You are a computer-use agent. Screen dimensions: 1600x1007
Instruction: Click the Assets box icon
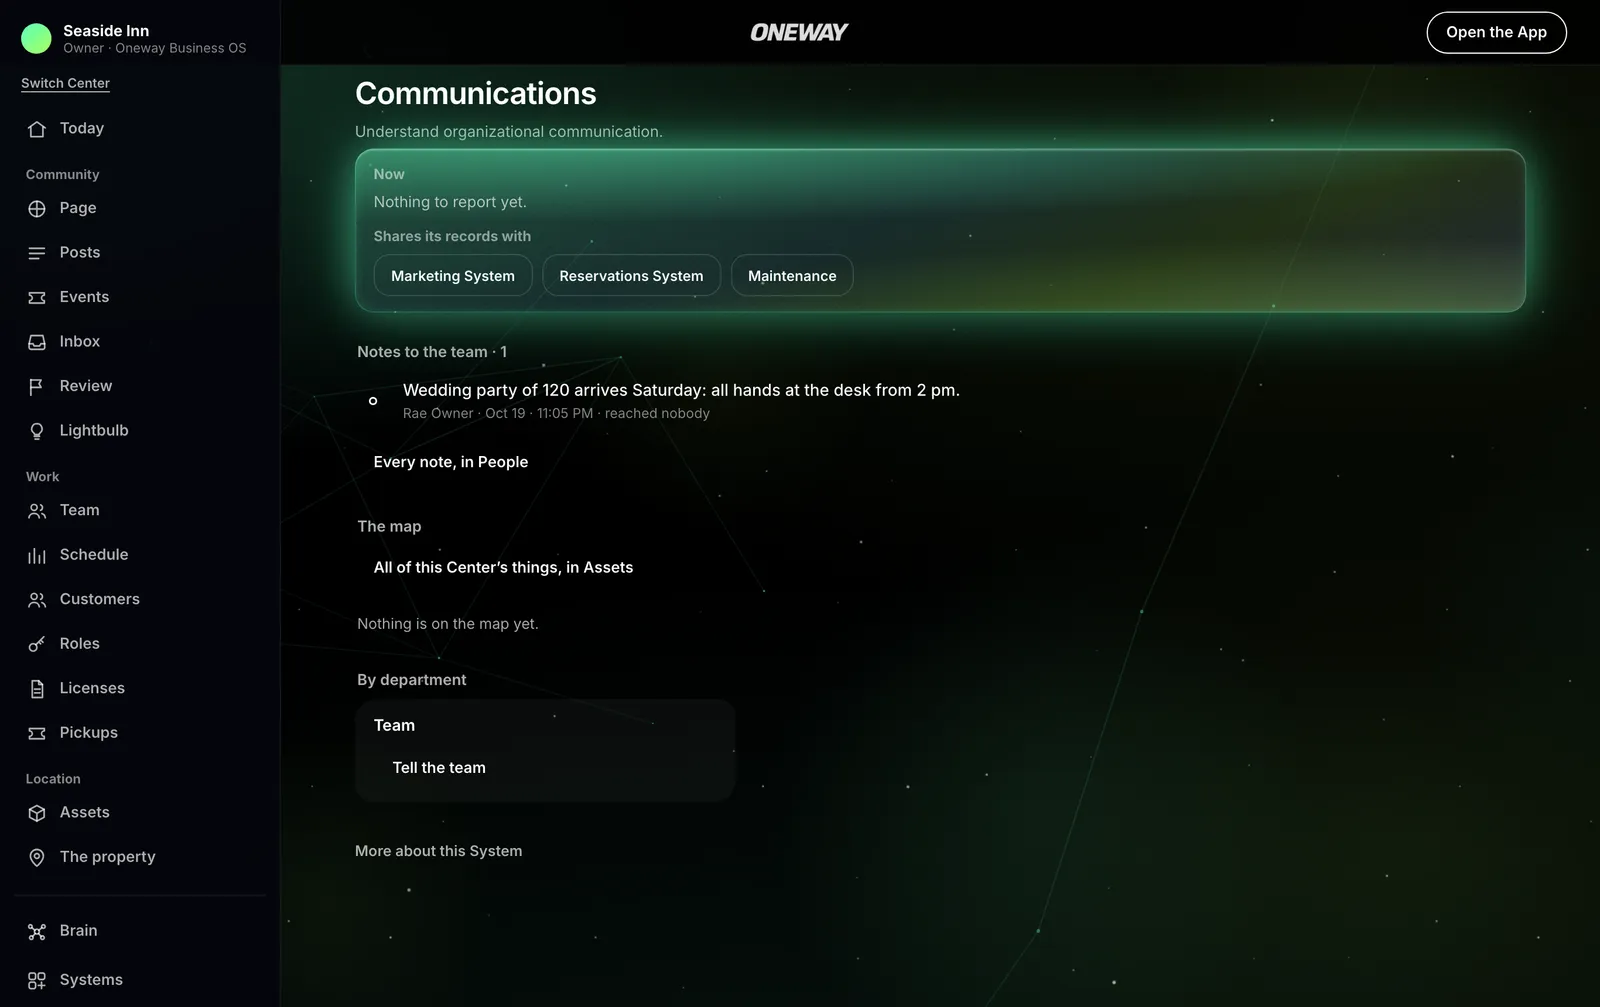click(37, 813)
